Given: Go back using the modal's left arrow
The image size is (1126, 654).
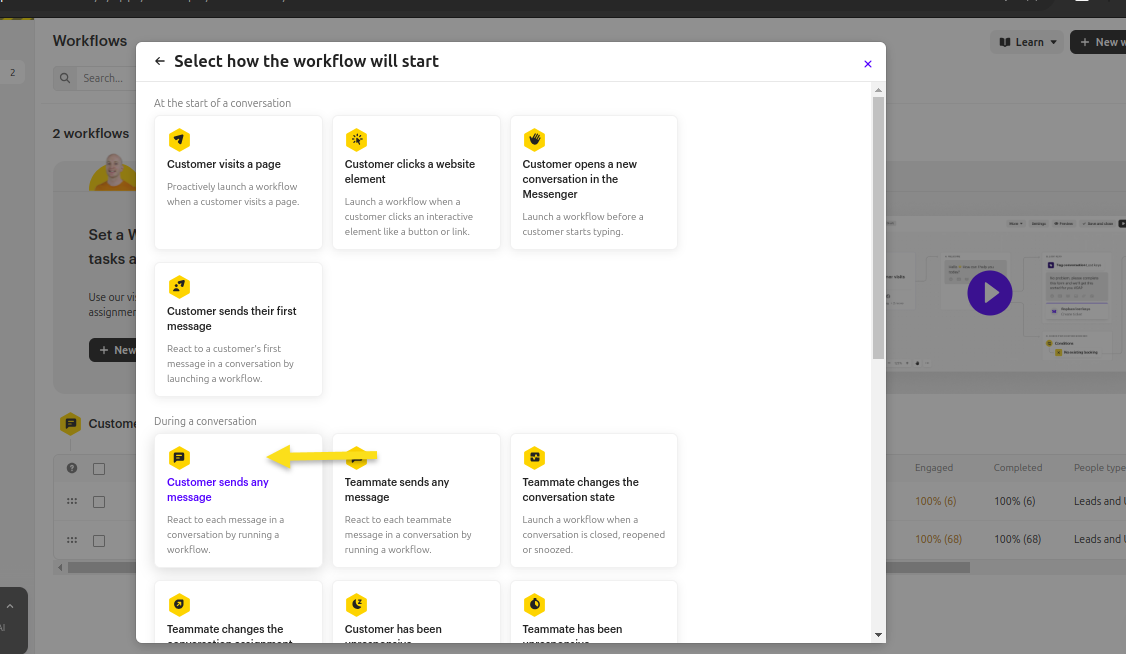Looking at the screenshot, I should [x=159, y=62].
